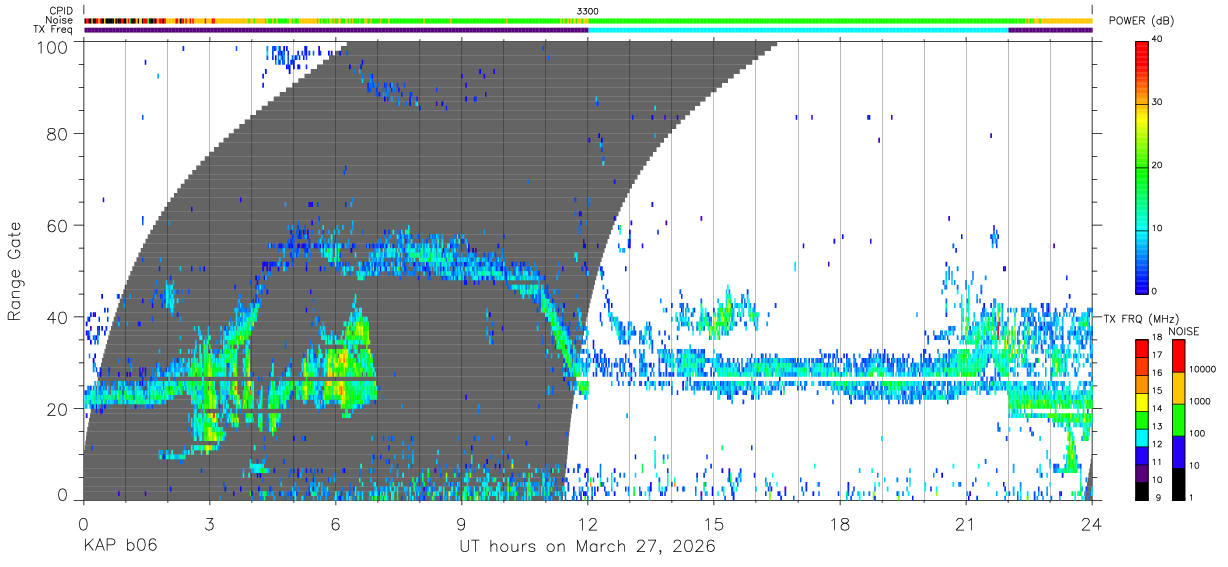Click the 15 MHz label on frequency legend
Screen dimensions: 1228x567
[x=1158, y=390]
